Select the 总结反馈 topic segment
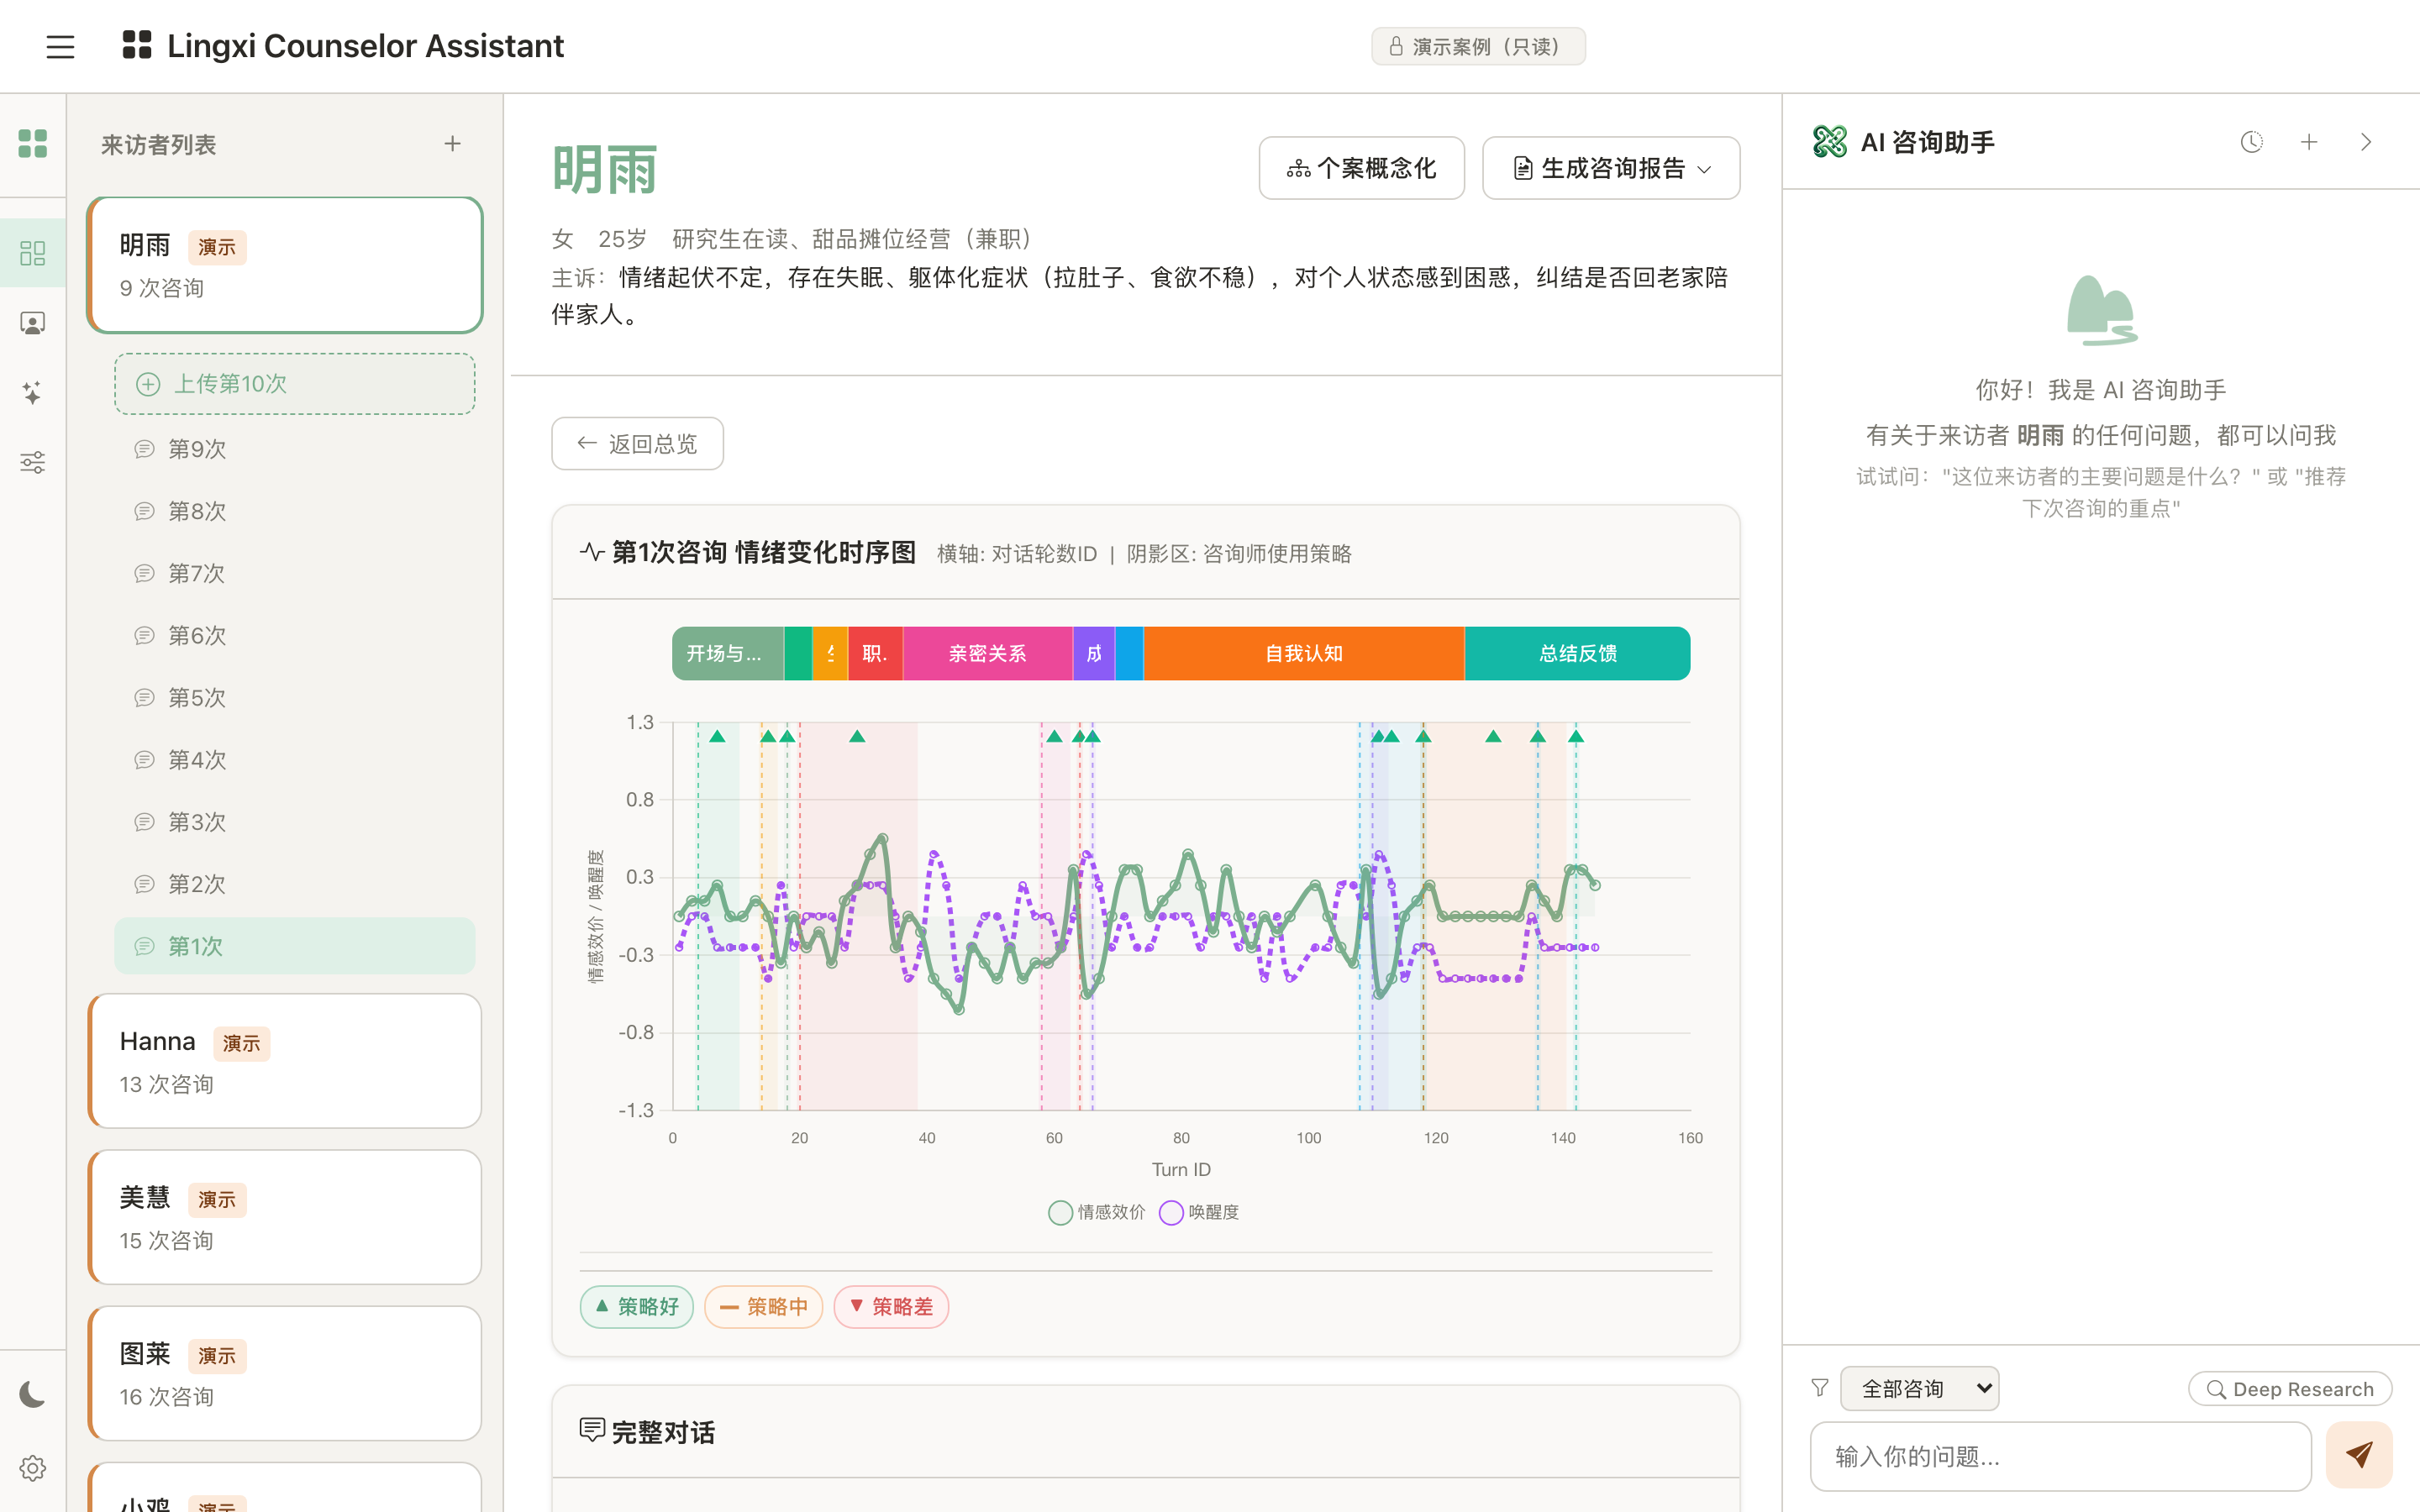Screen dimensions: 2420x1512 [x=1578, y=653]
